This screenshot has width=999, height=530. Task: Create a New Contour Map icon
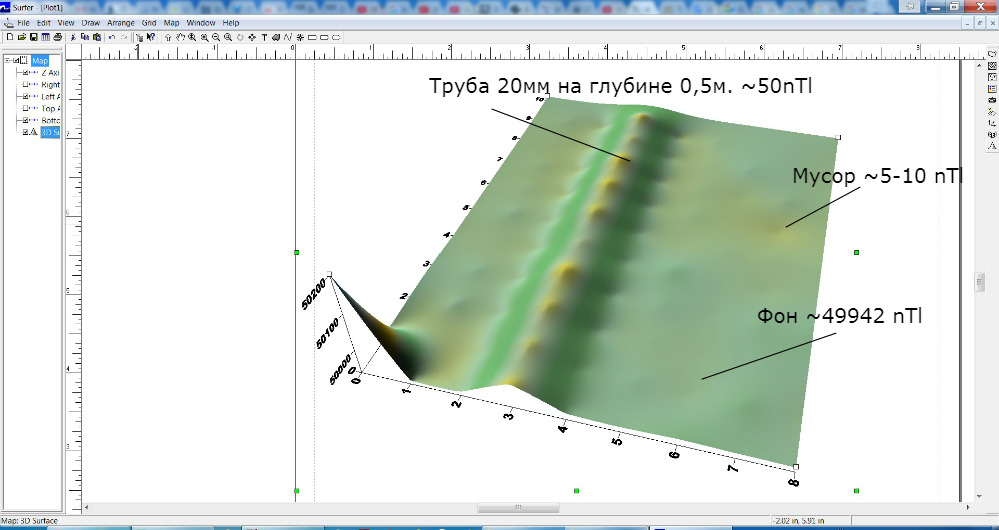point(992,66)
